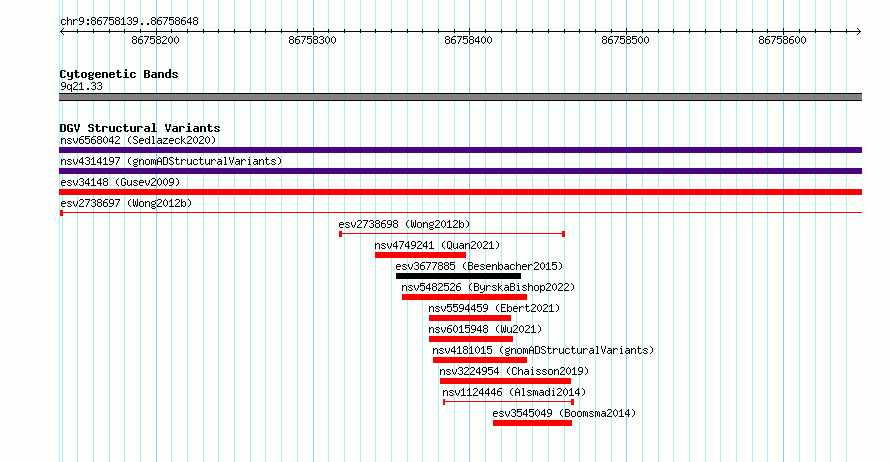Image resolution: width=890 pixels, height=462 pixels.
Task: Select the nsv4181015 red variant bar
Action: pyautogui.click(x=480, y=360)
